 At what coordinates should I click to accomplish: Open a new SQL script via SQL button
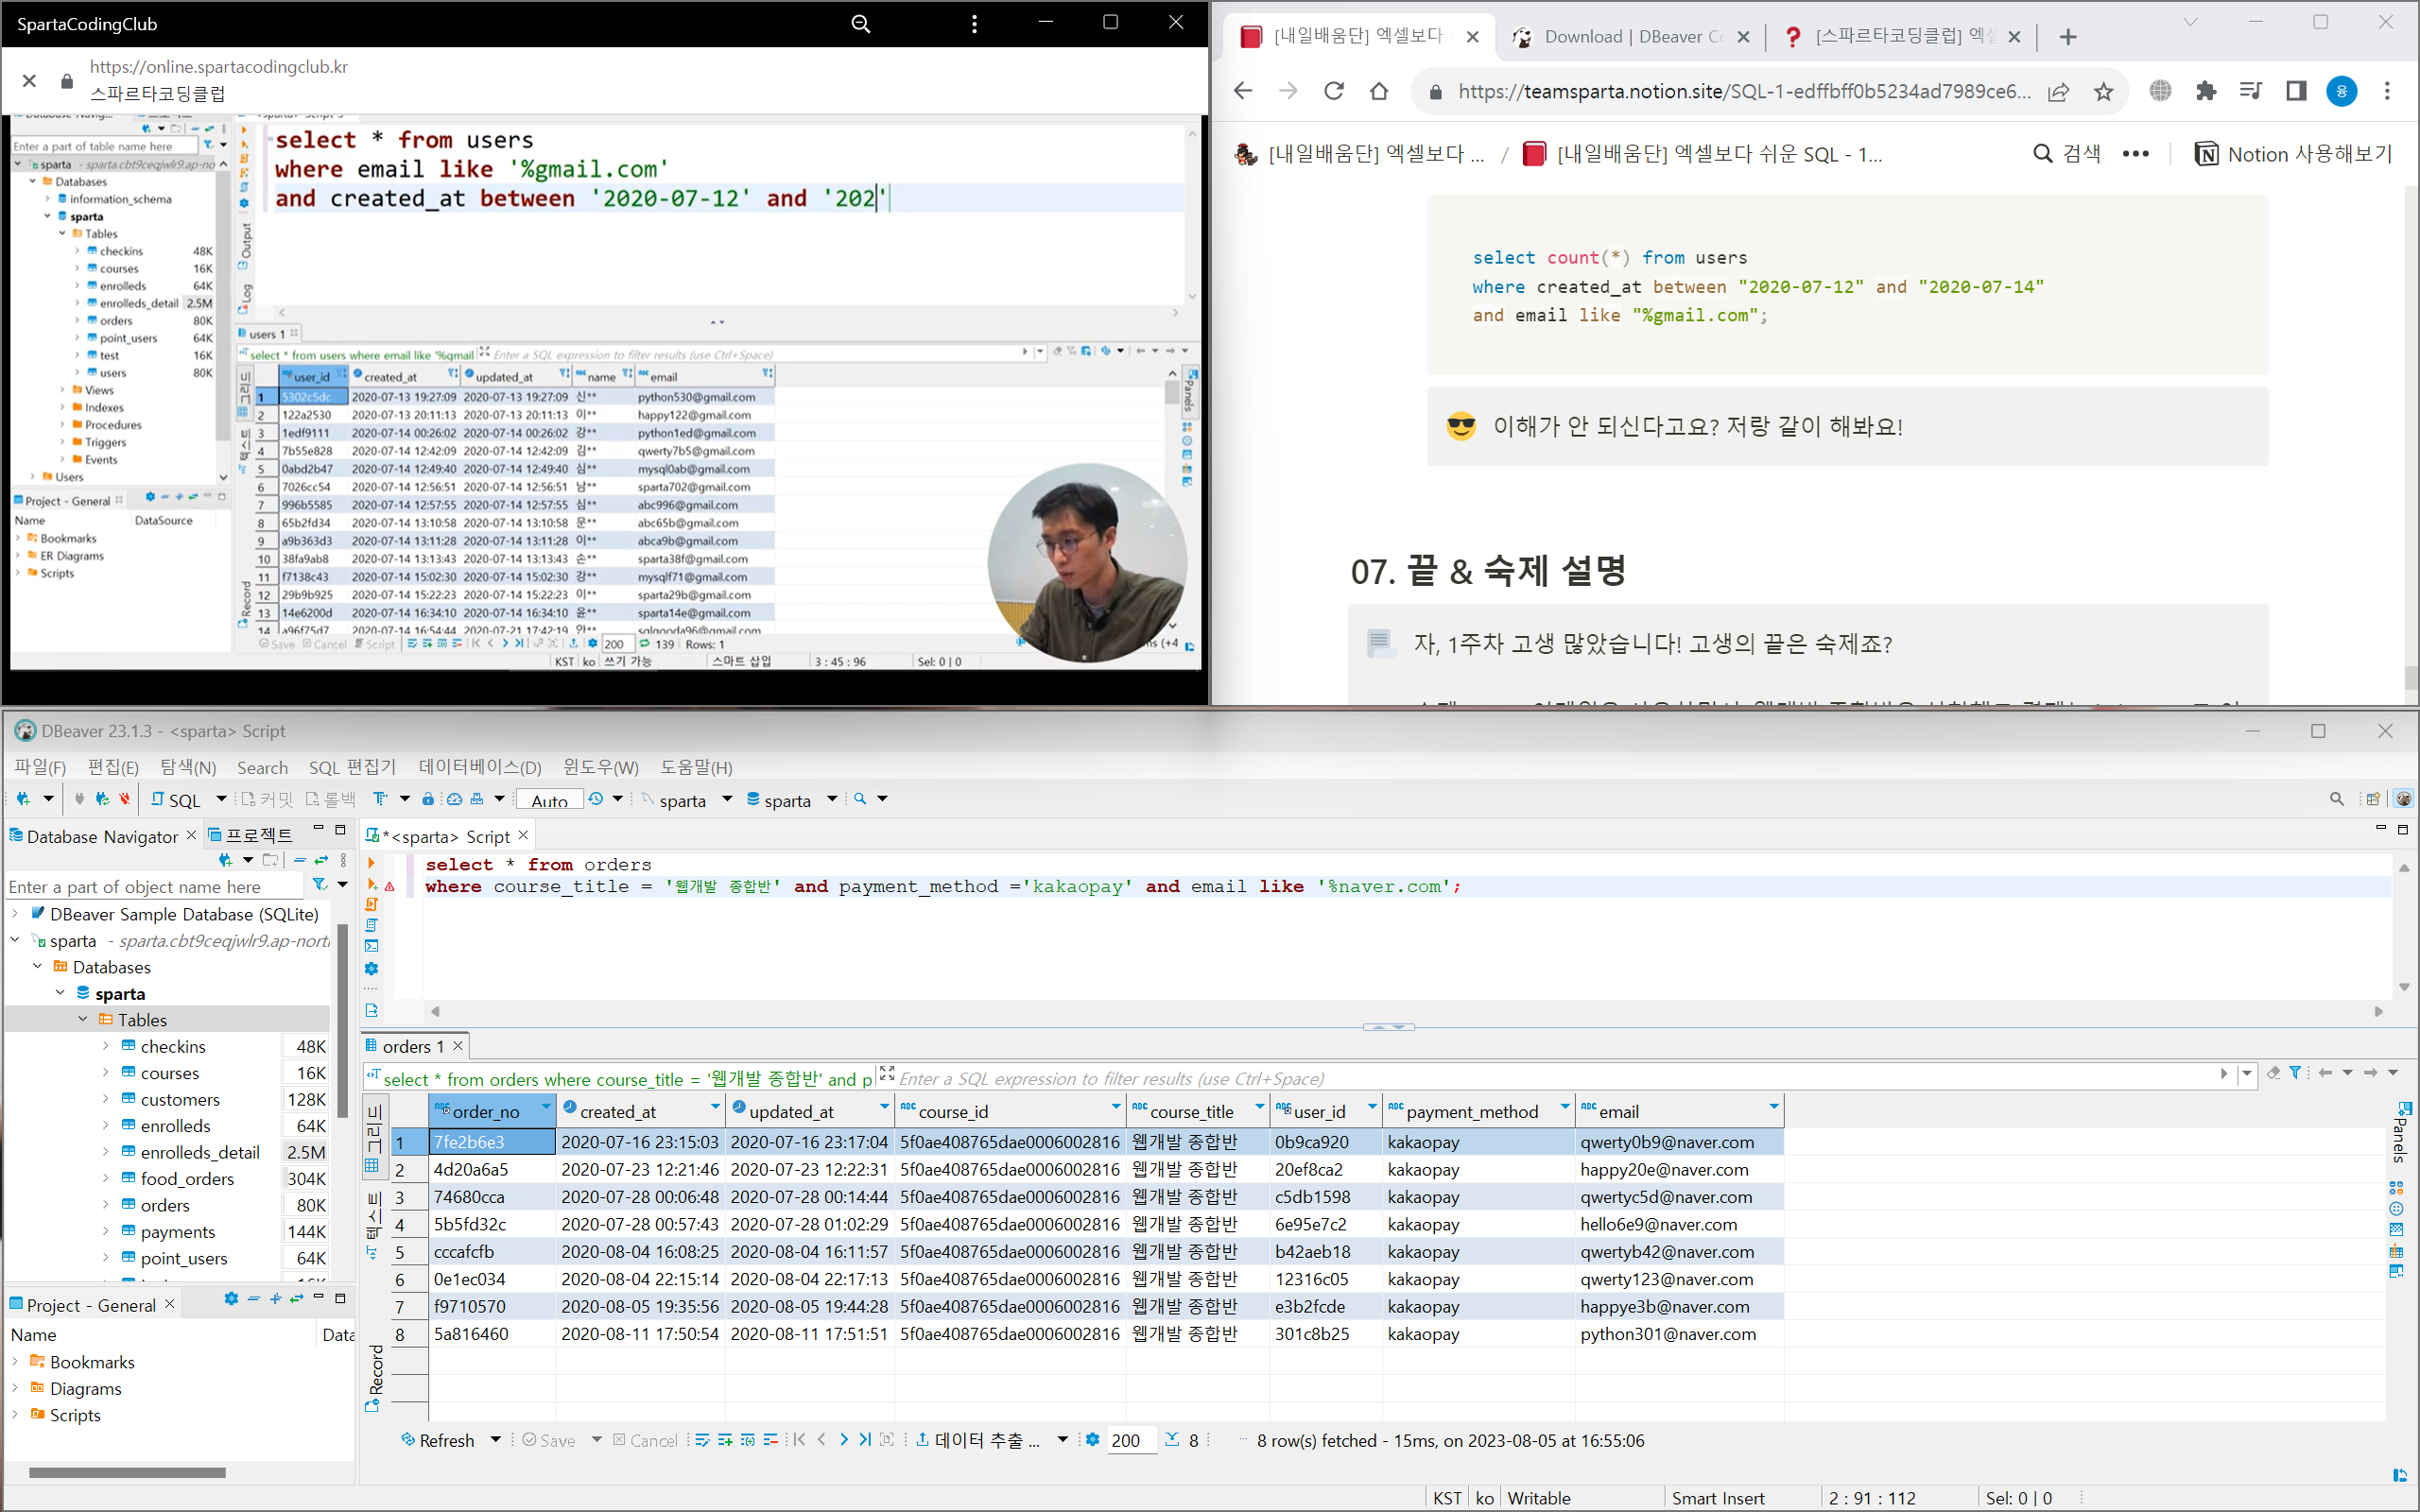[x=176, y=799]
